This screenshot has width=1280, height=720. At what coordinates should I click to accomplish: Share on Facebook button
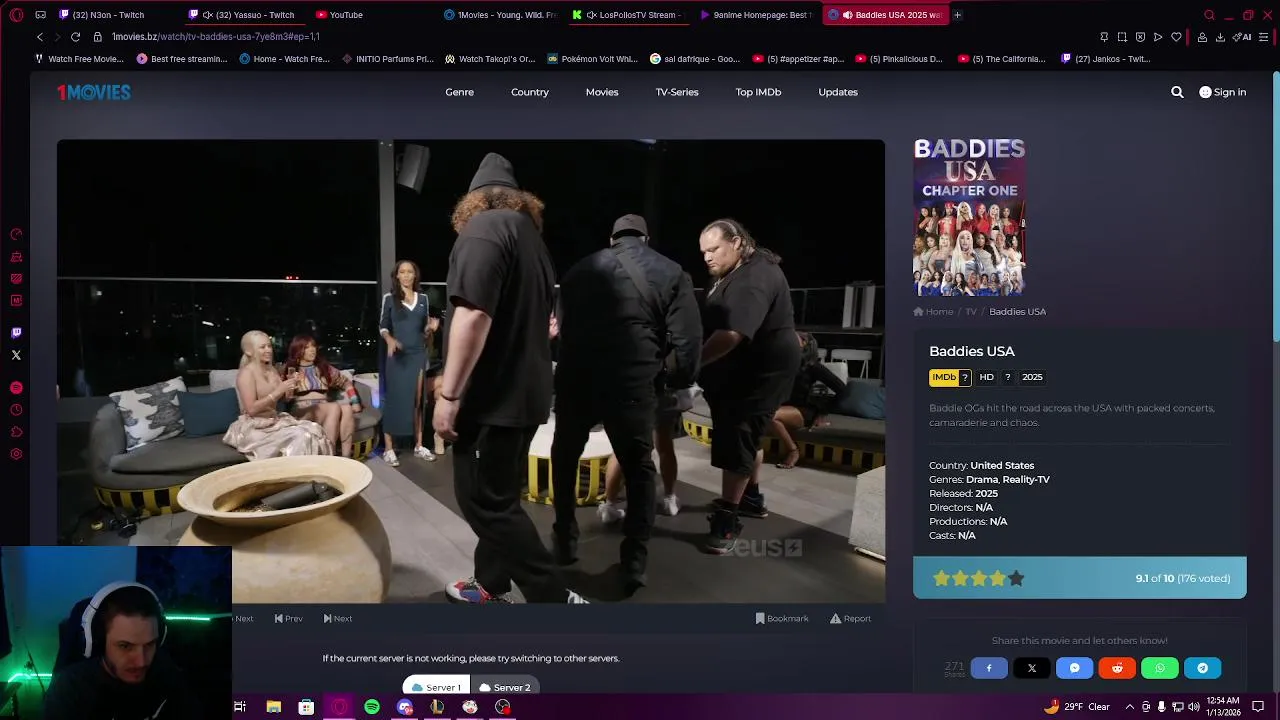989,668
